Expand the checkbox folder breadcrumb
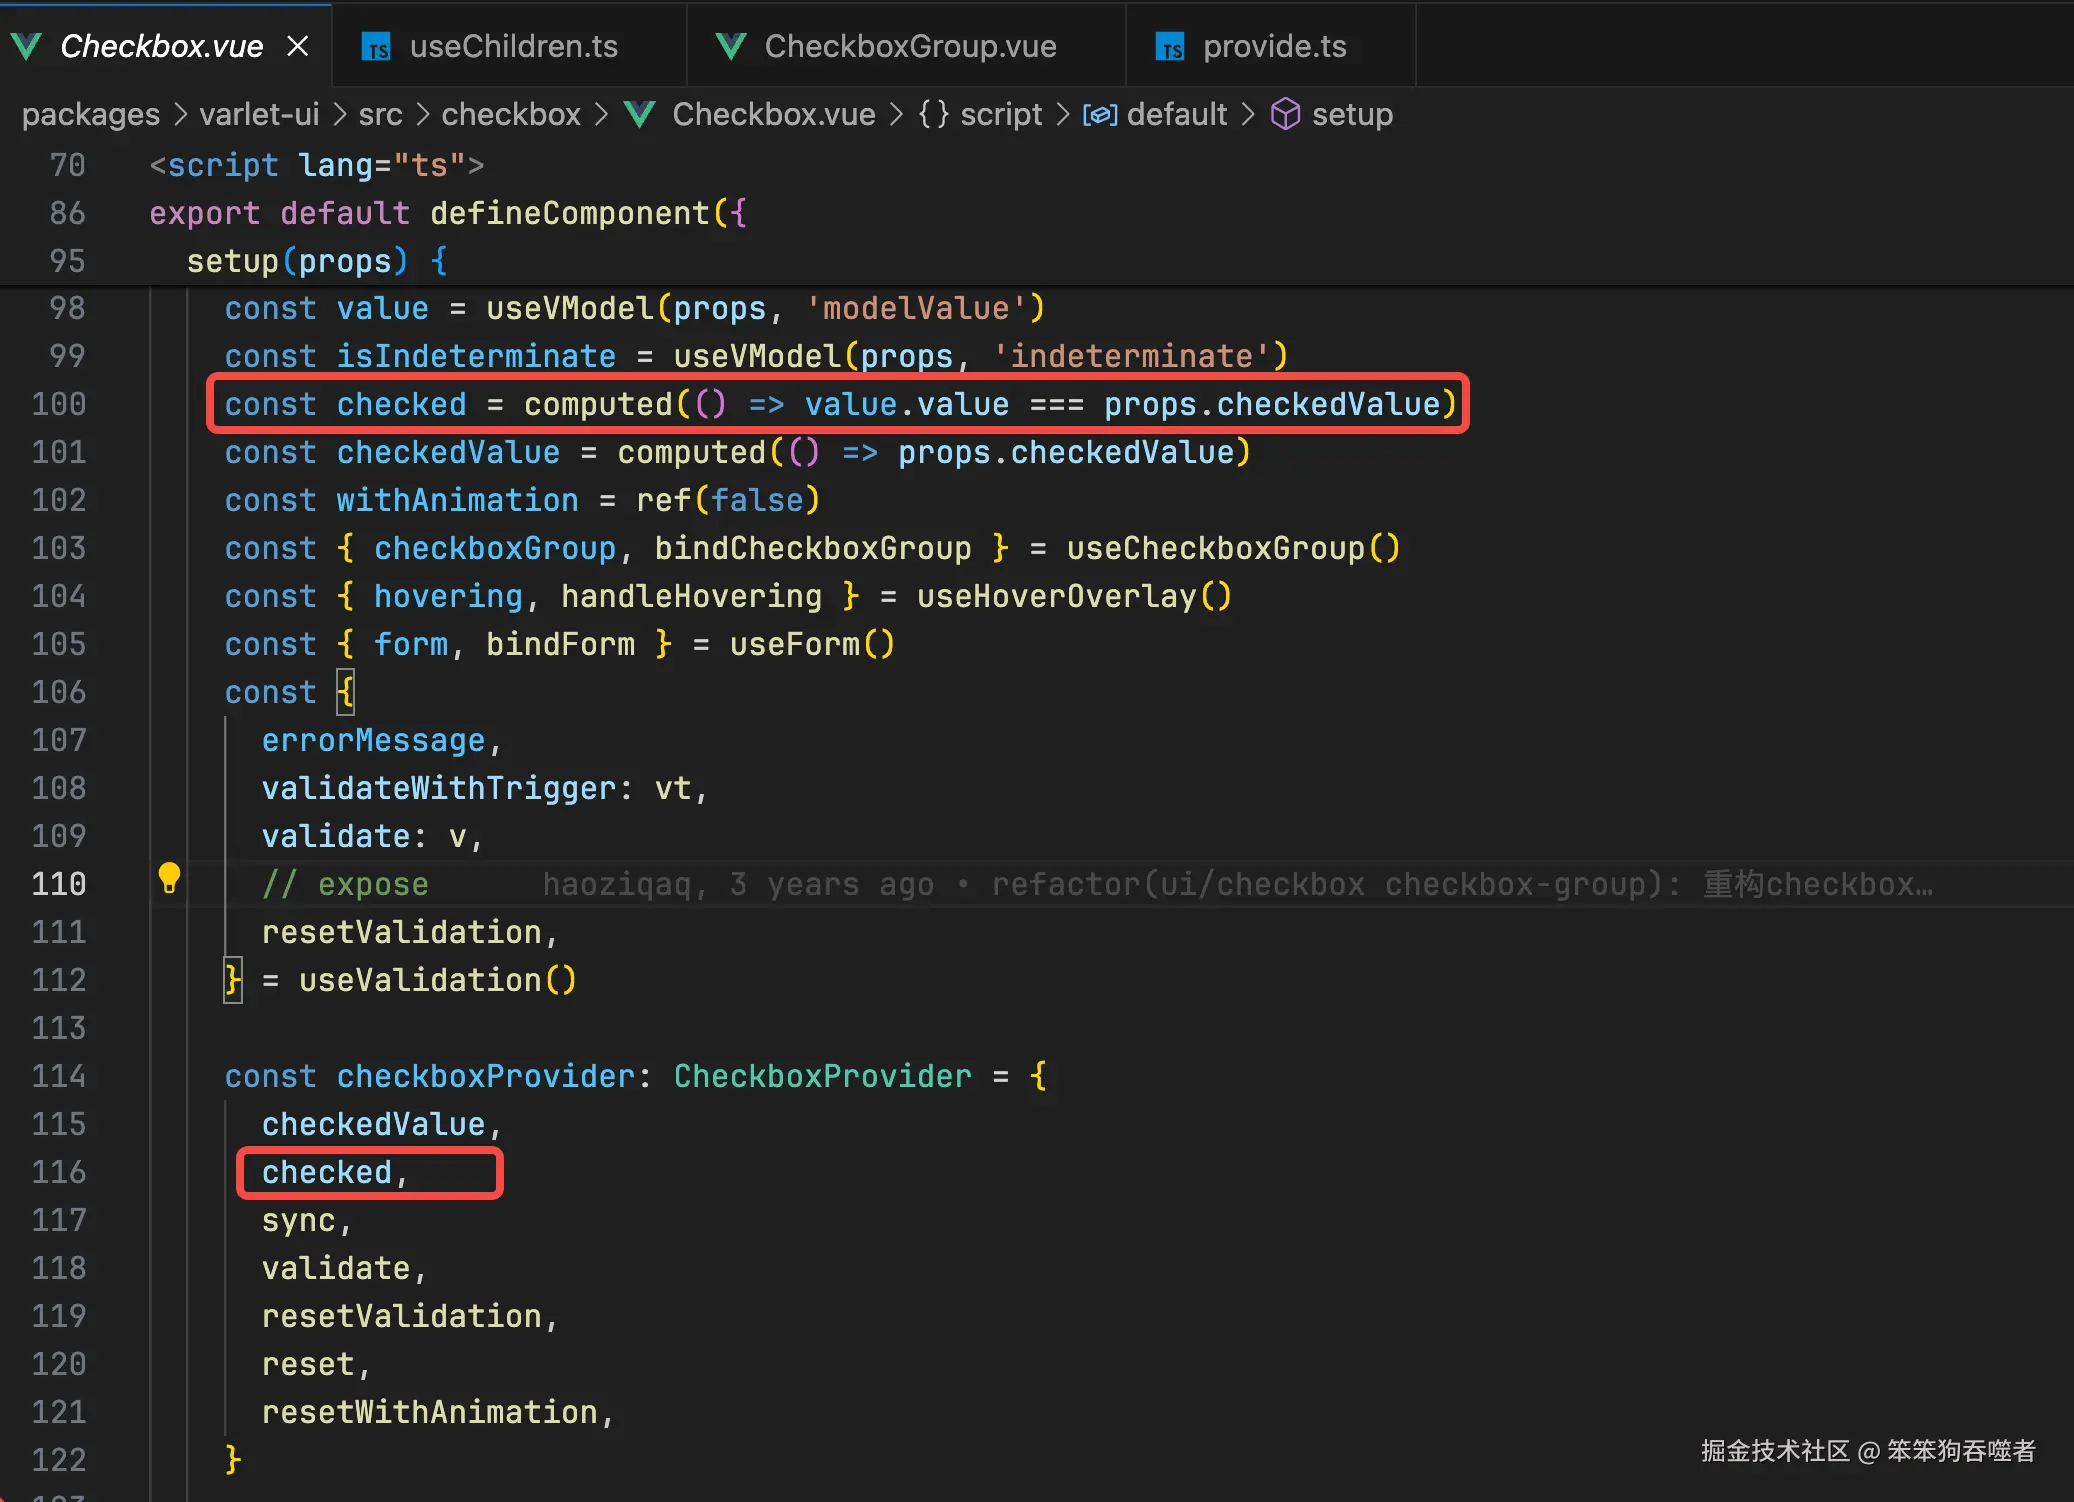The image size is (2074, 1502). pos(511,114)
